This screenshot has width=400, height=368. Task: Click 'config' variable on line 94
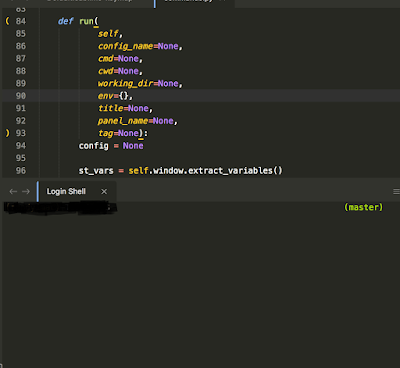pyautogui.click(x=94, y=146)
